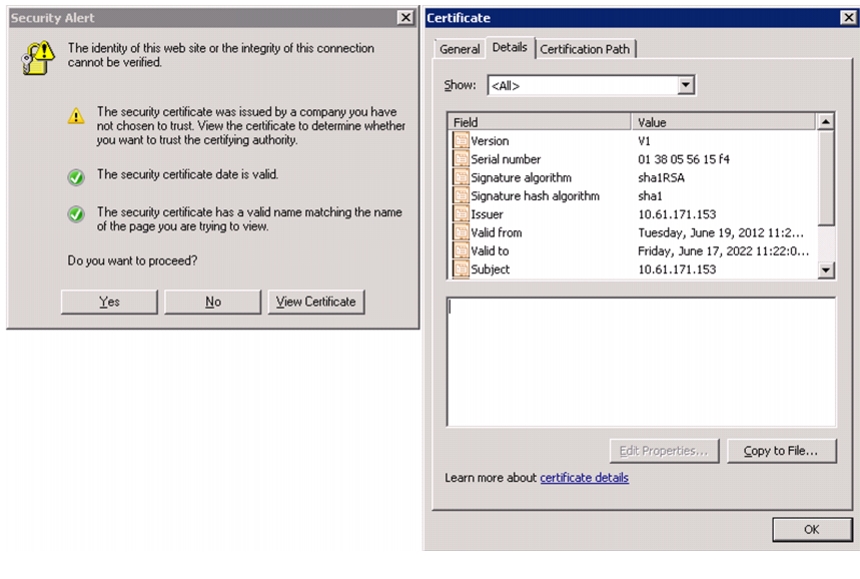Screen dimensions: 860x579
Task: Click the Signature hash algorithm field icon
Action: tap(461, 196)
